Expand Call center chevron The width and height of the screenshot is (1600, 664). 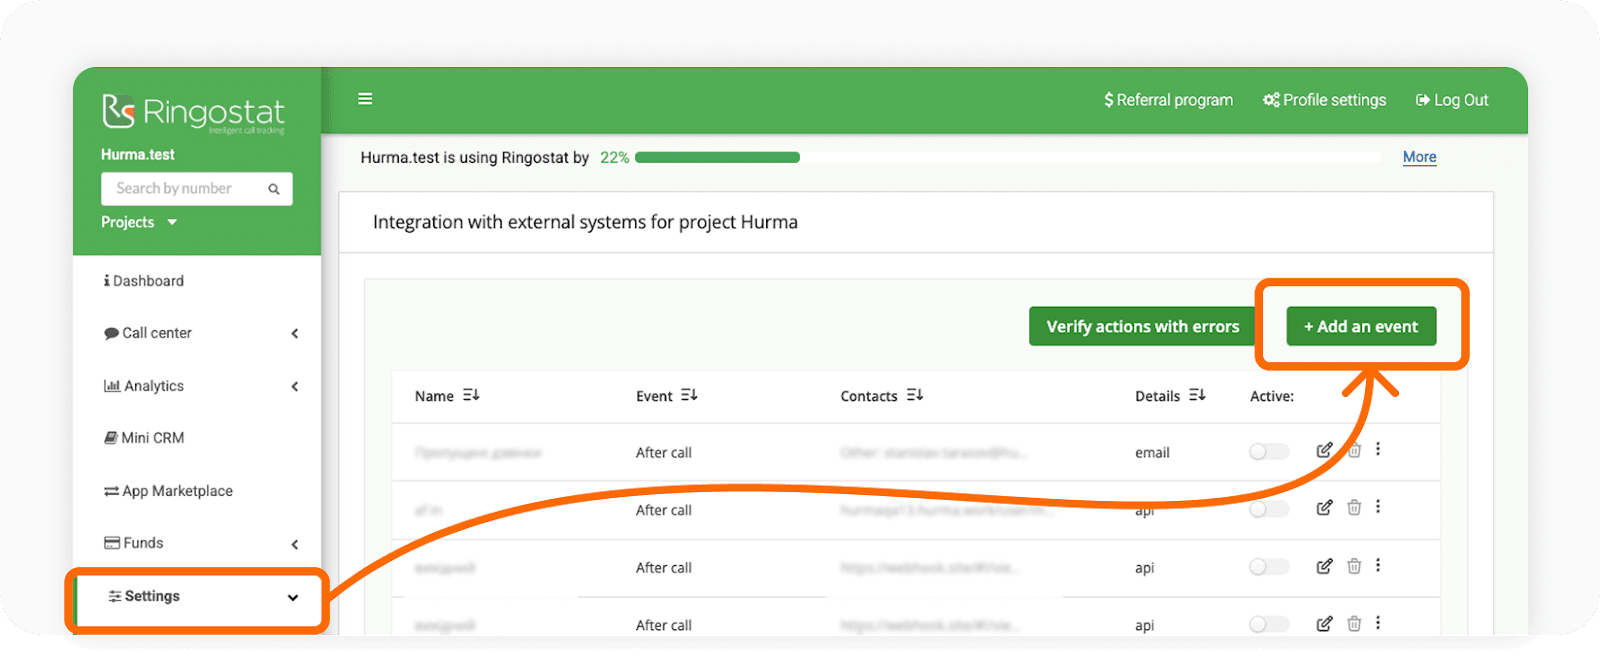(x=295, y=334)
